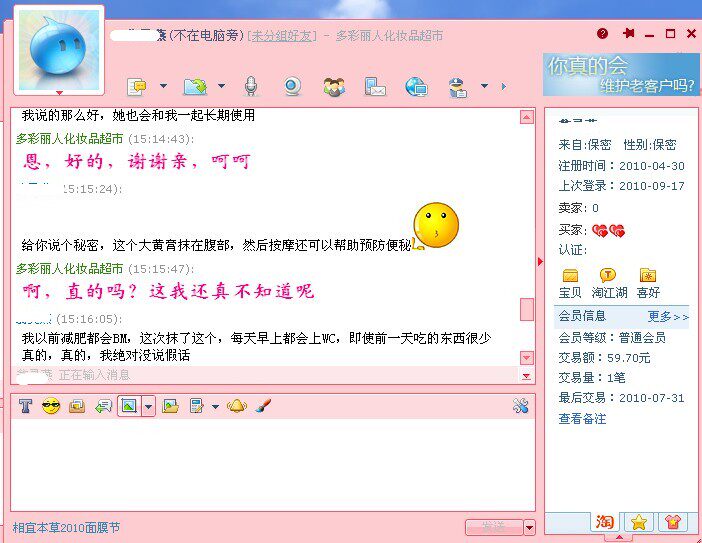Open the remote assistance globe icon
702x543 pixels.
[416, 86]
